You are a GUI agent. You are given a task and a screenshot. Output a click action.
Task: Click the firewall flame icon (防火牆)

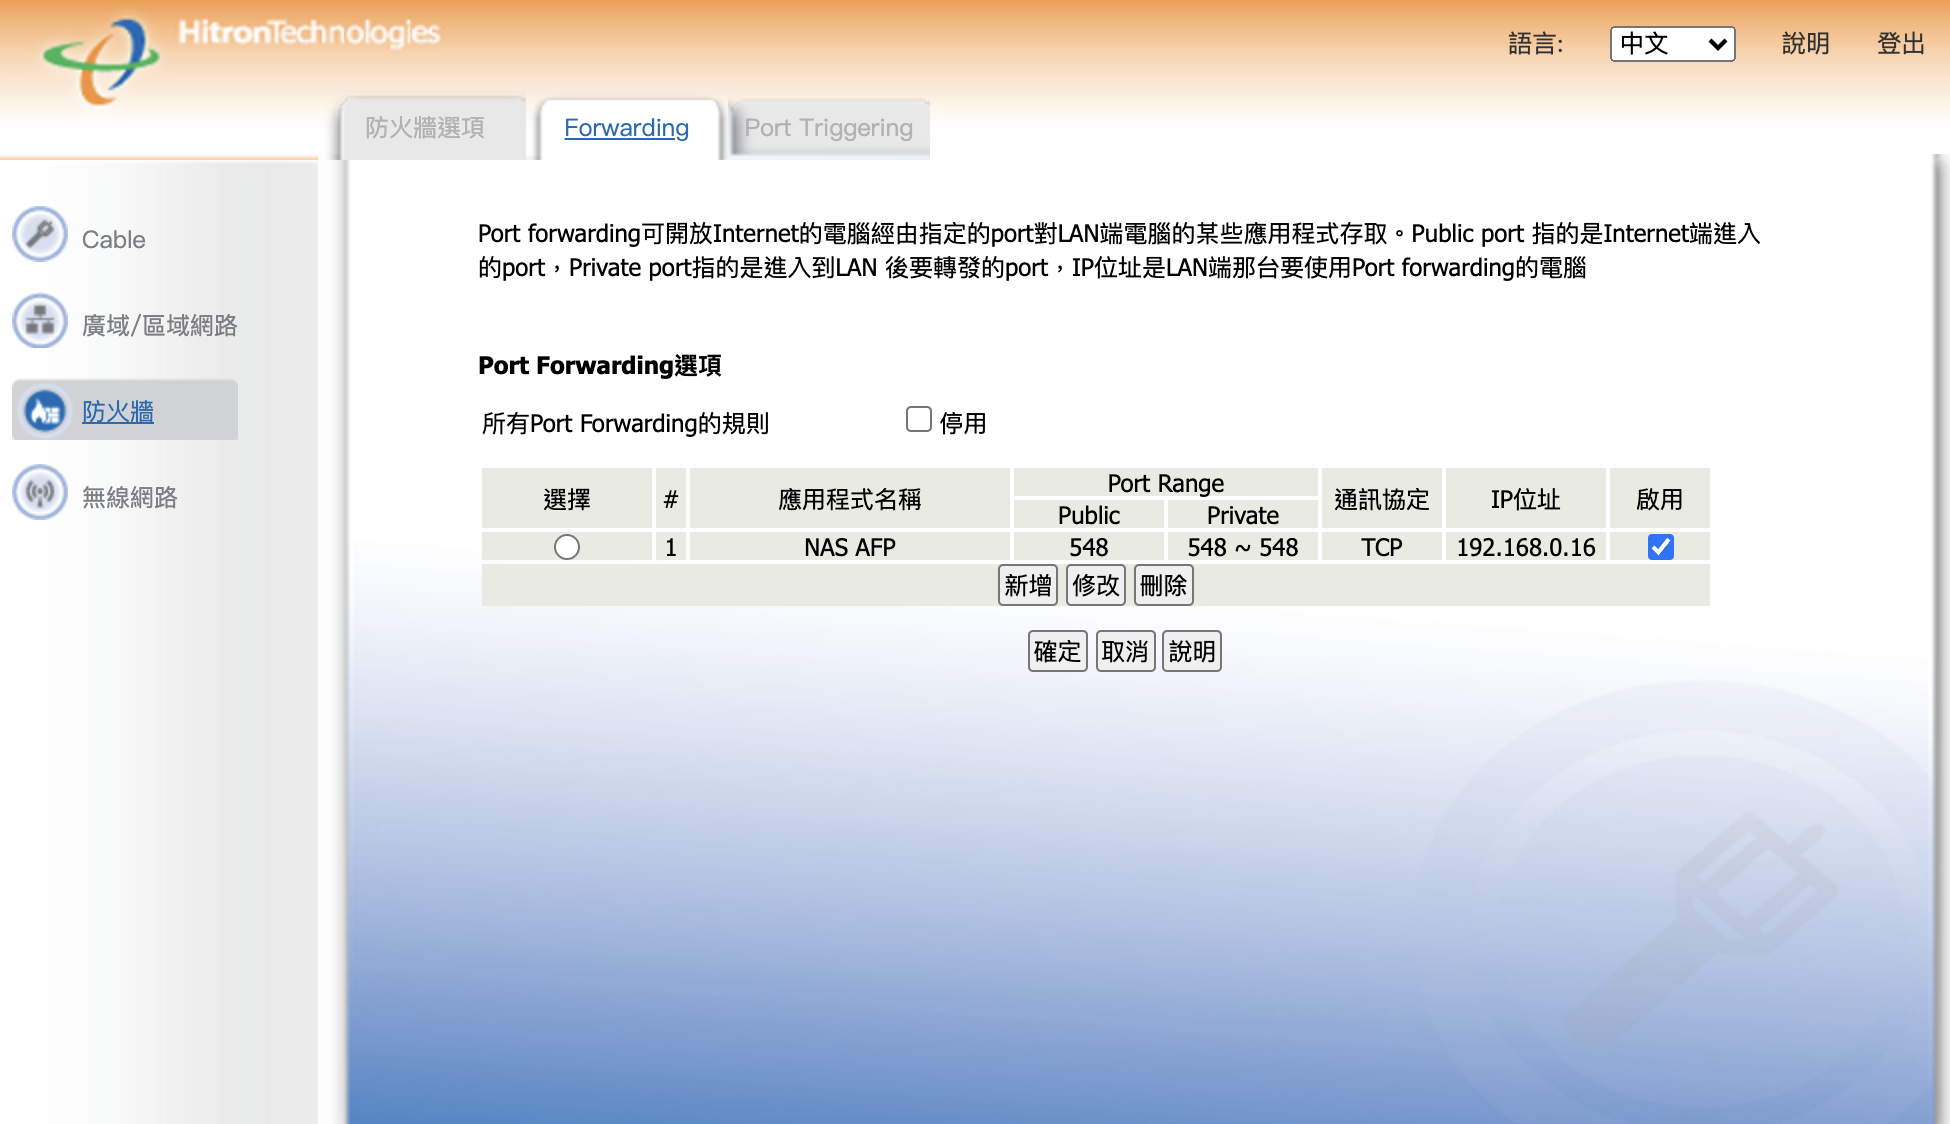pyautogui.click(x=45, y=410)
